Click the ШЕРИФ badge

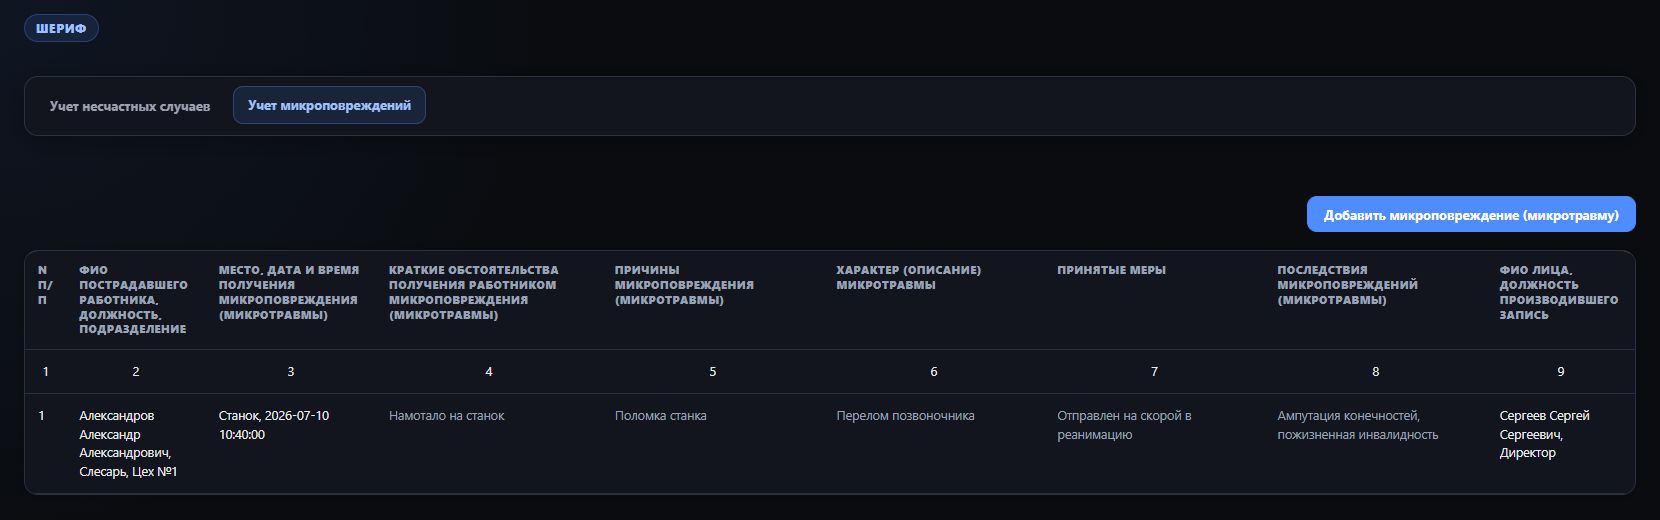click(x=61, y=28)
